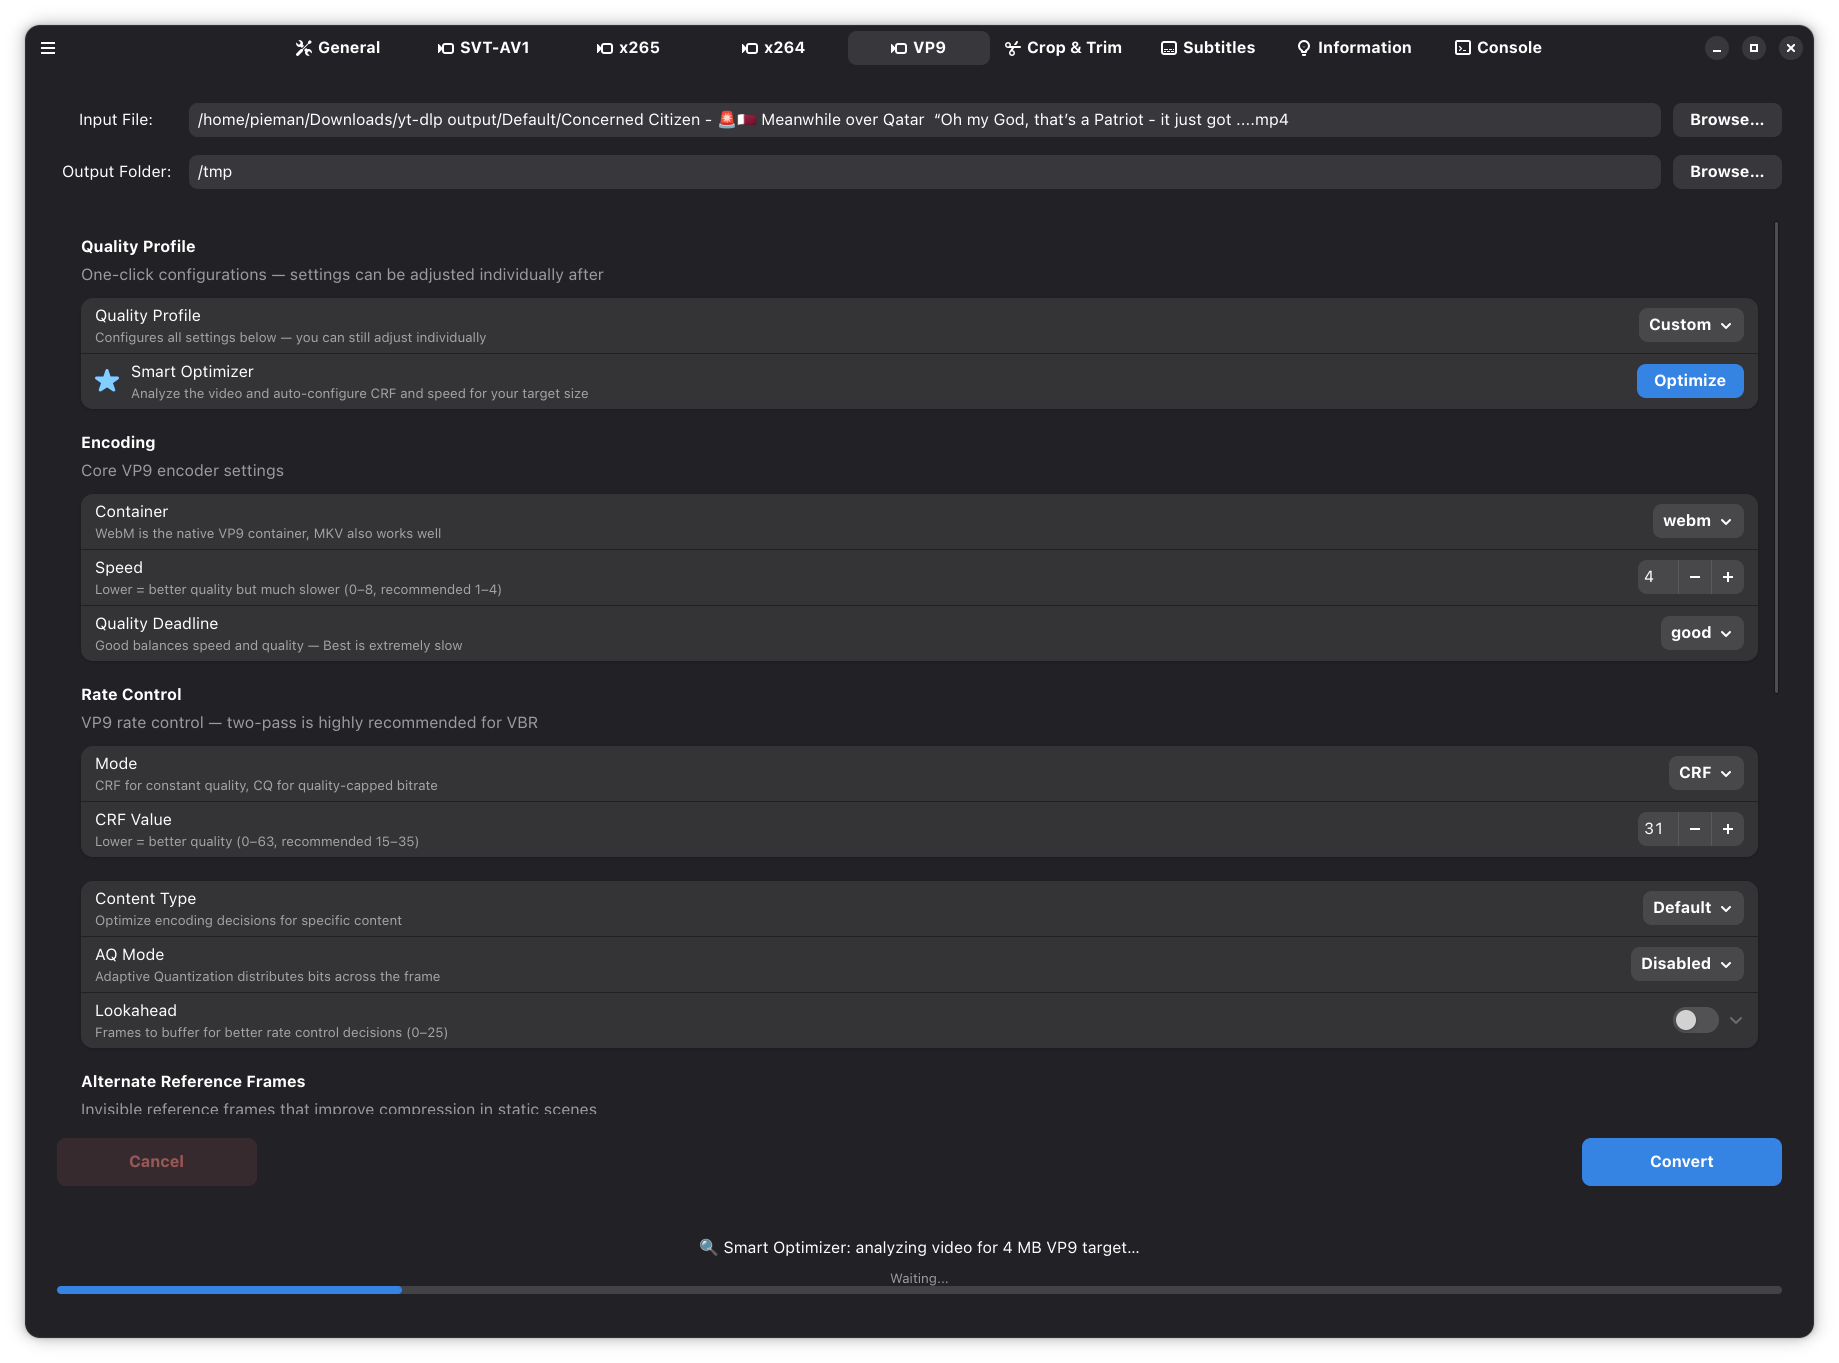This screenshot has height=1363, width=1839.
Task: Expand the Lookahead row options
Action: pos(1736,1020)
